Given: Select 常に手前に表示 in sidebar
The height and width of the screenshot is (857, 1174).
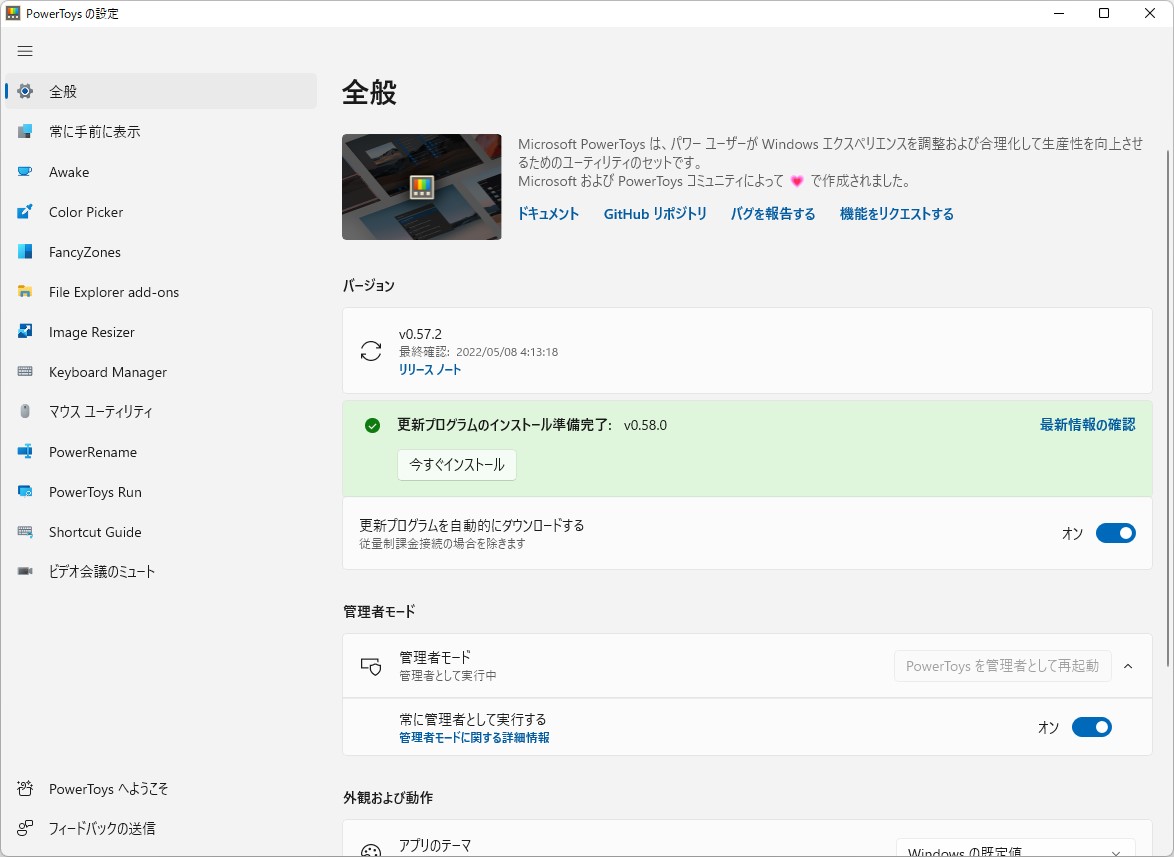Looking at the screenshot, I should (161, 131).
